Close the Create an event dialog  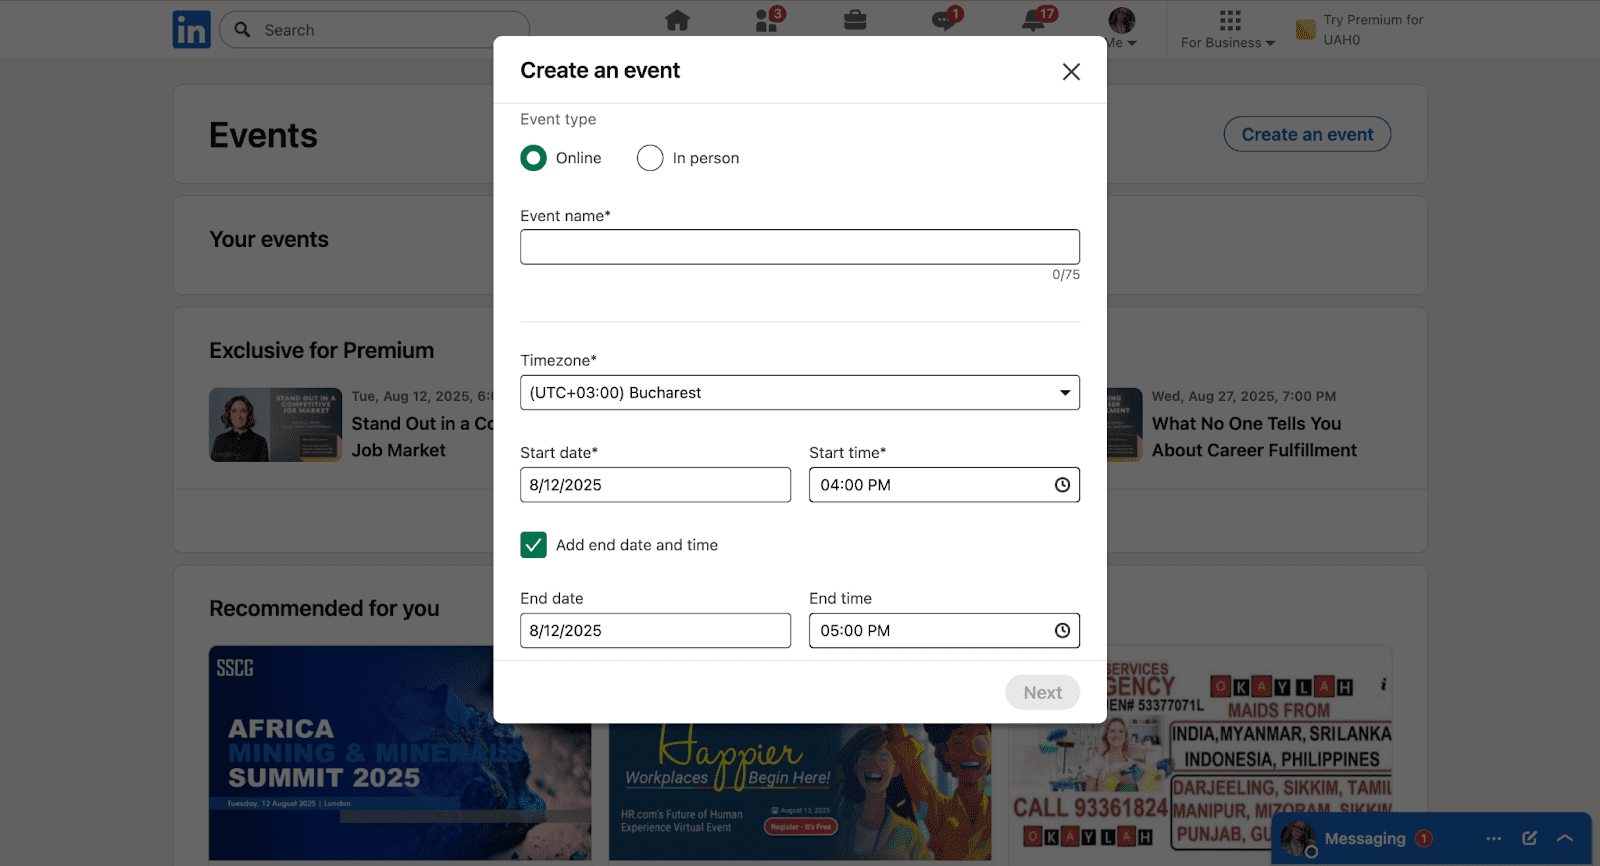click(x=1071, y=72)
